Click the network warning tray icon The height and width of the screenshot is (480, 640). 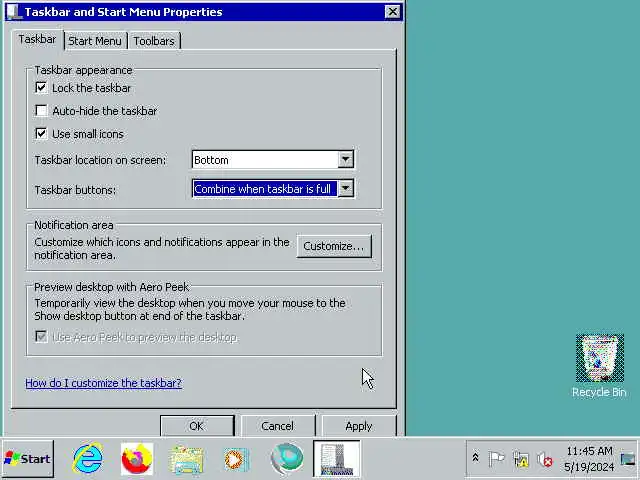[x=521, y=459]
